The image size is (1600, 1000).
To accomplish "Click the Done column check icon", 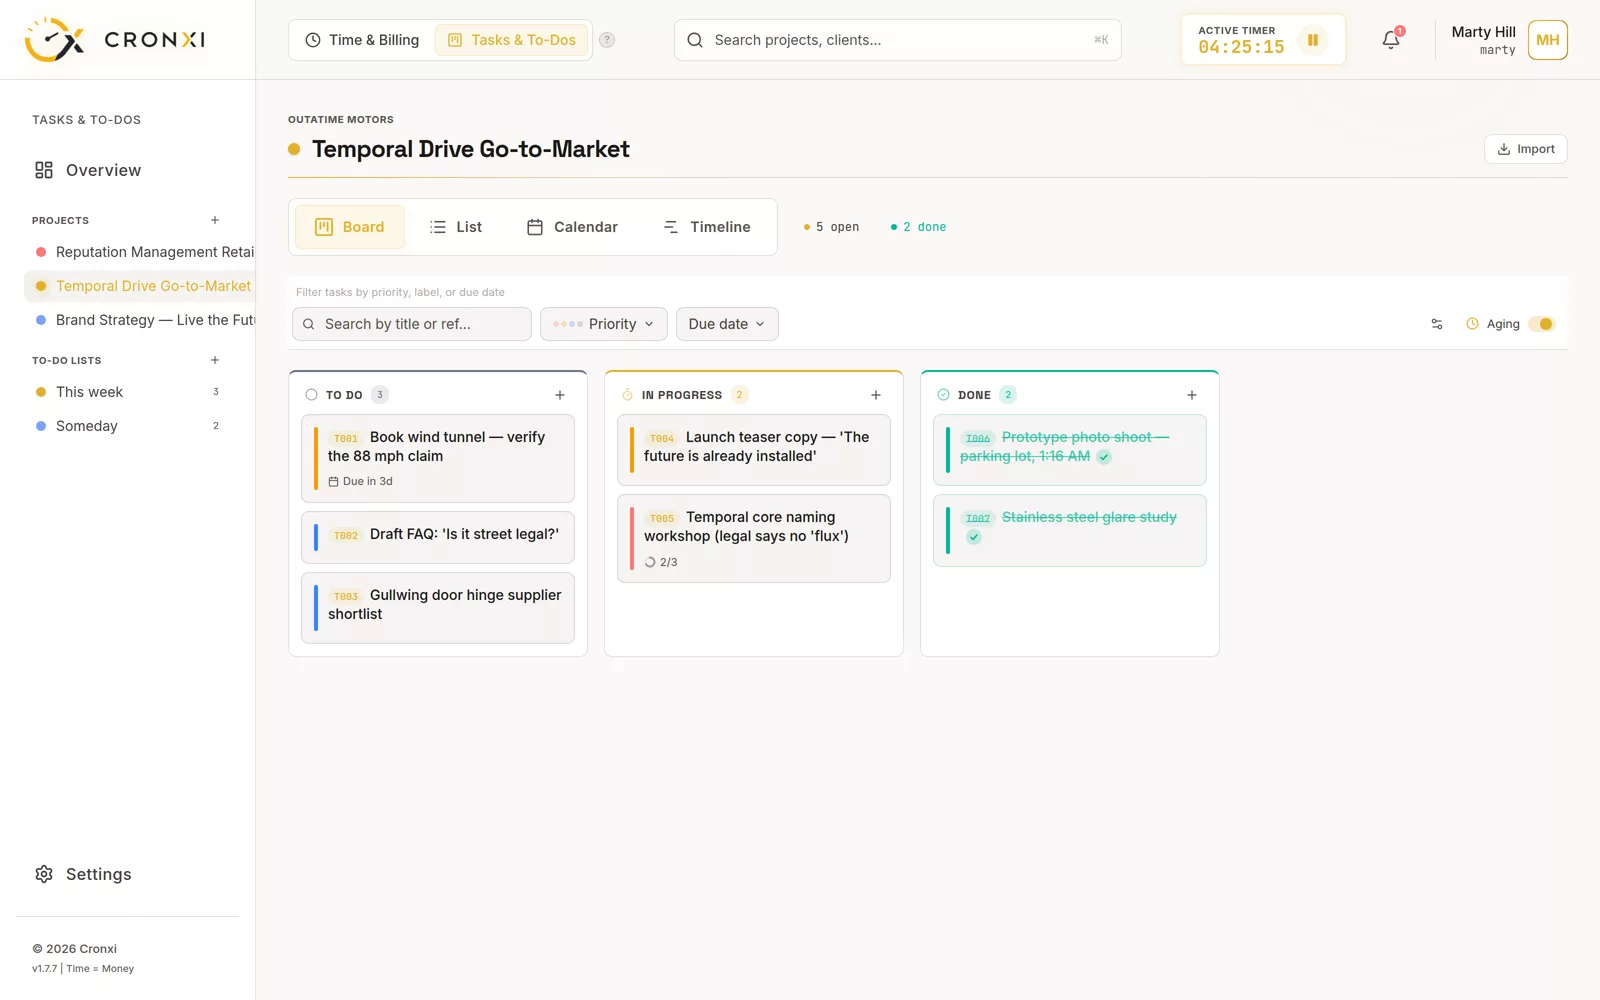I will [x=943, y=395].
